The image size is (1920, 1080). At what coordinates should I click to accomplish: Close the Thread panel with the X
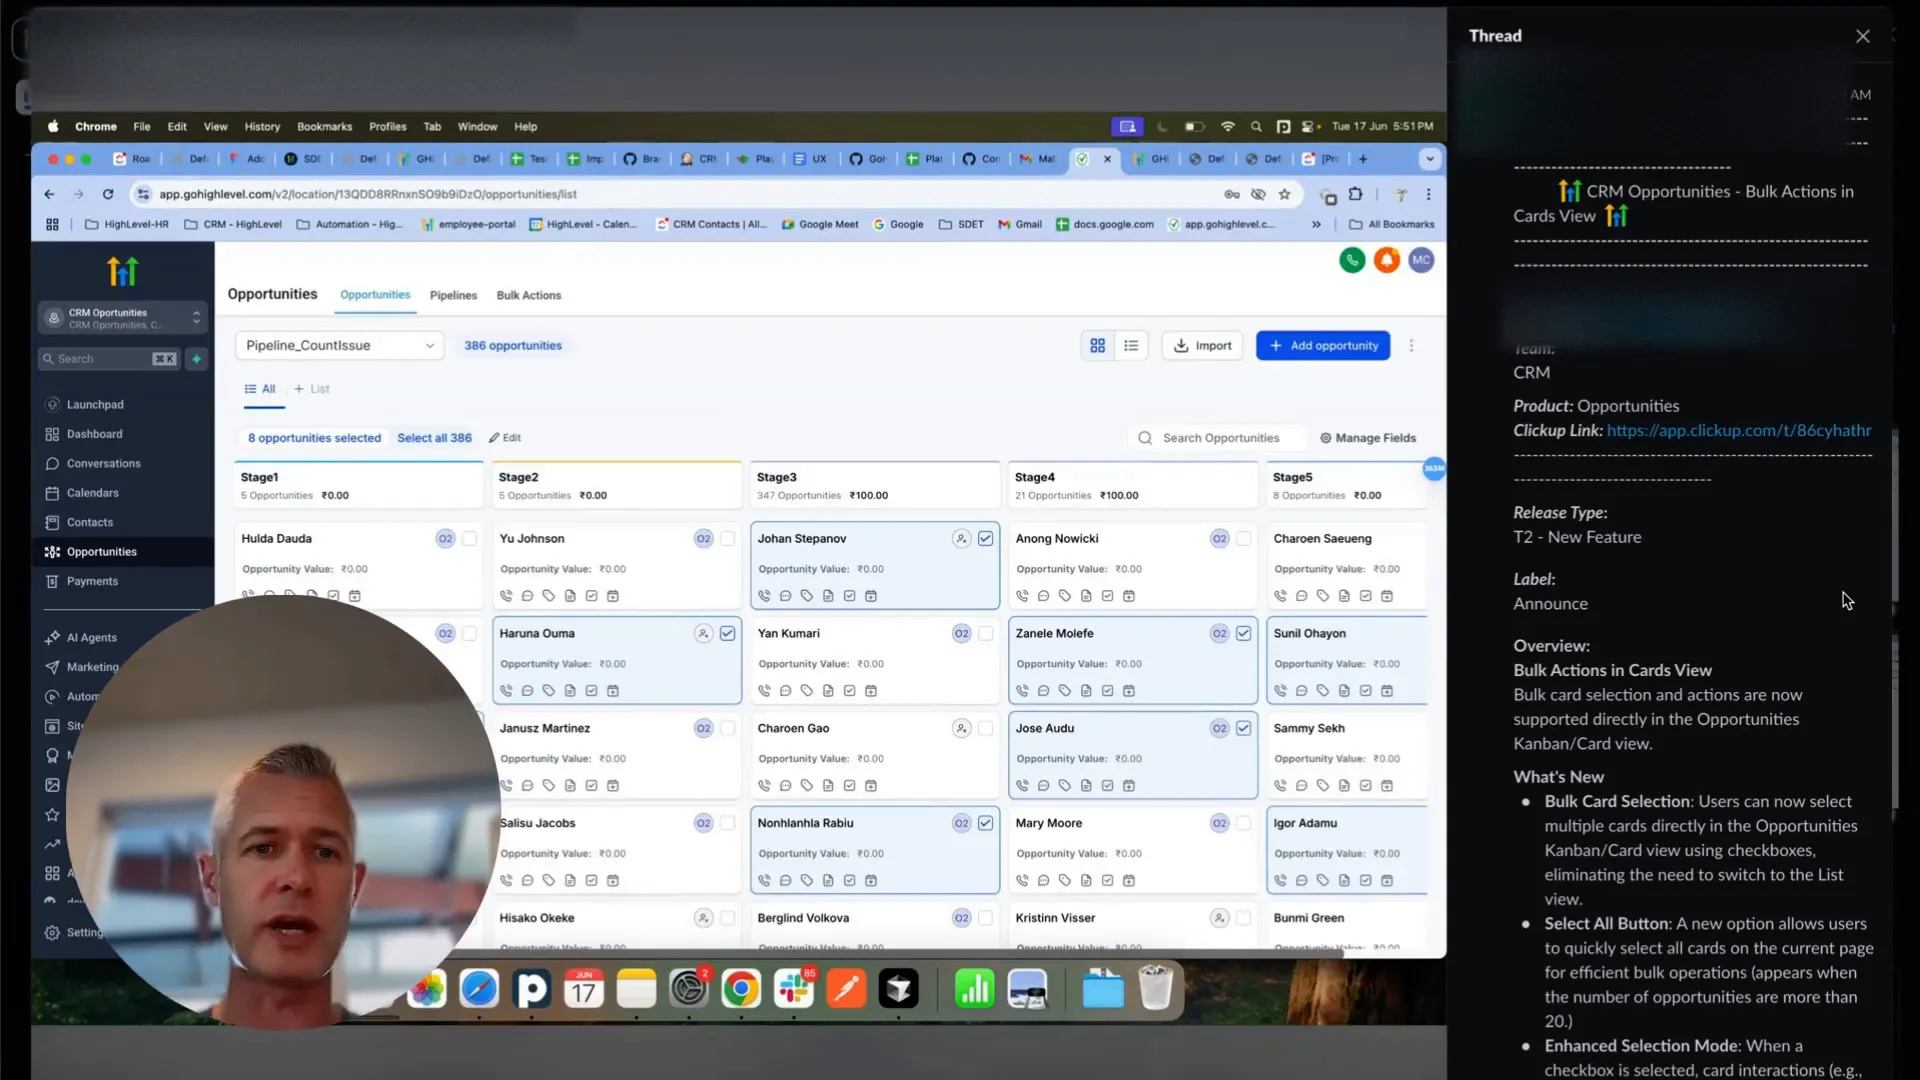[x=1862, y=36]
